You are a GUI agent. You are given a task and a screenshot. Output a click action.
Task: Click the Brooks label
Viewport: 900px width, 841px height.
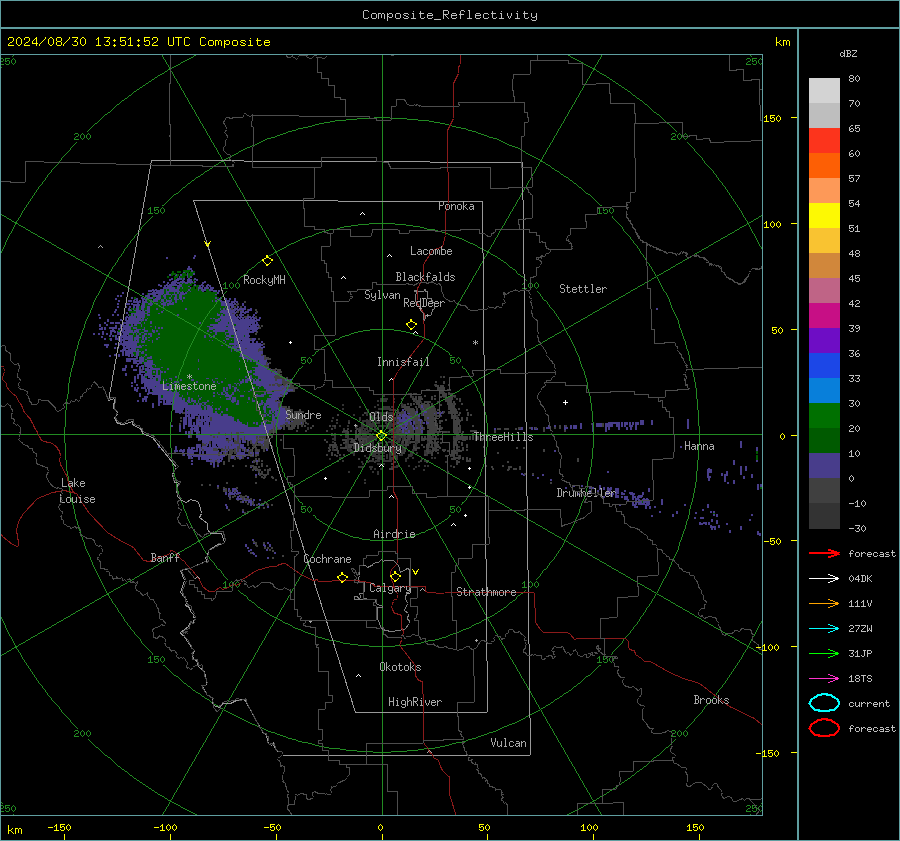[711, 700]
